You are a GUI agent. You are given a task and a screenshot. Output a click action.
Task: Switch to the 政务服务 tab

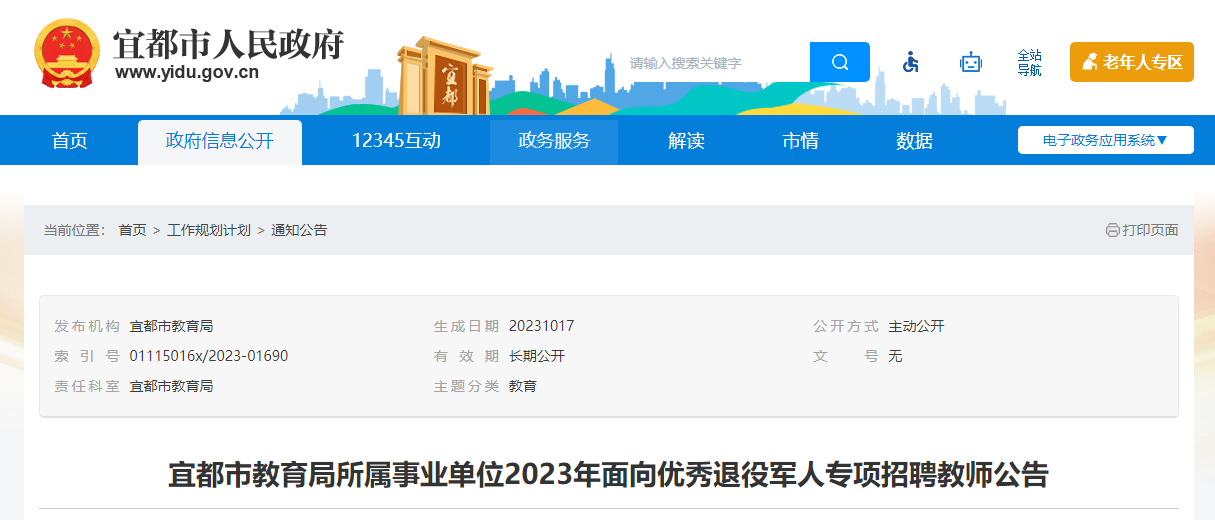554,141
